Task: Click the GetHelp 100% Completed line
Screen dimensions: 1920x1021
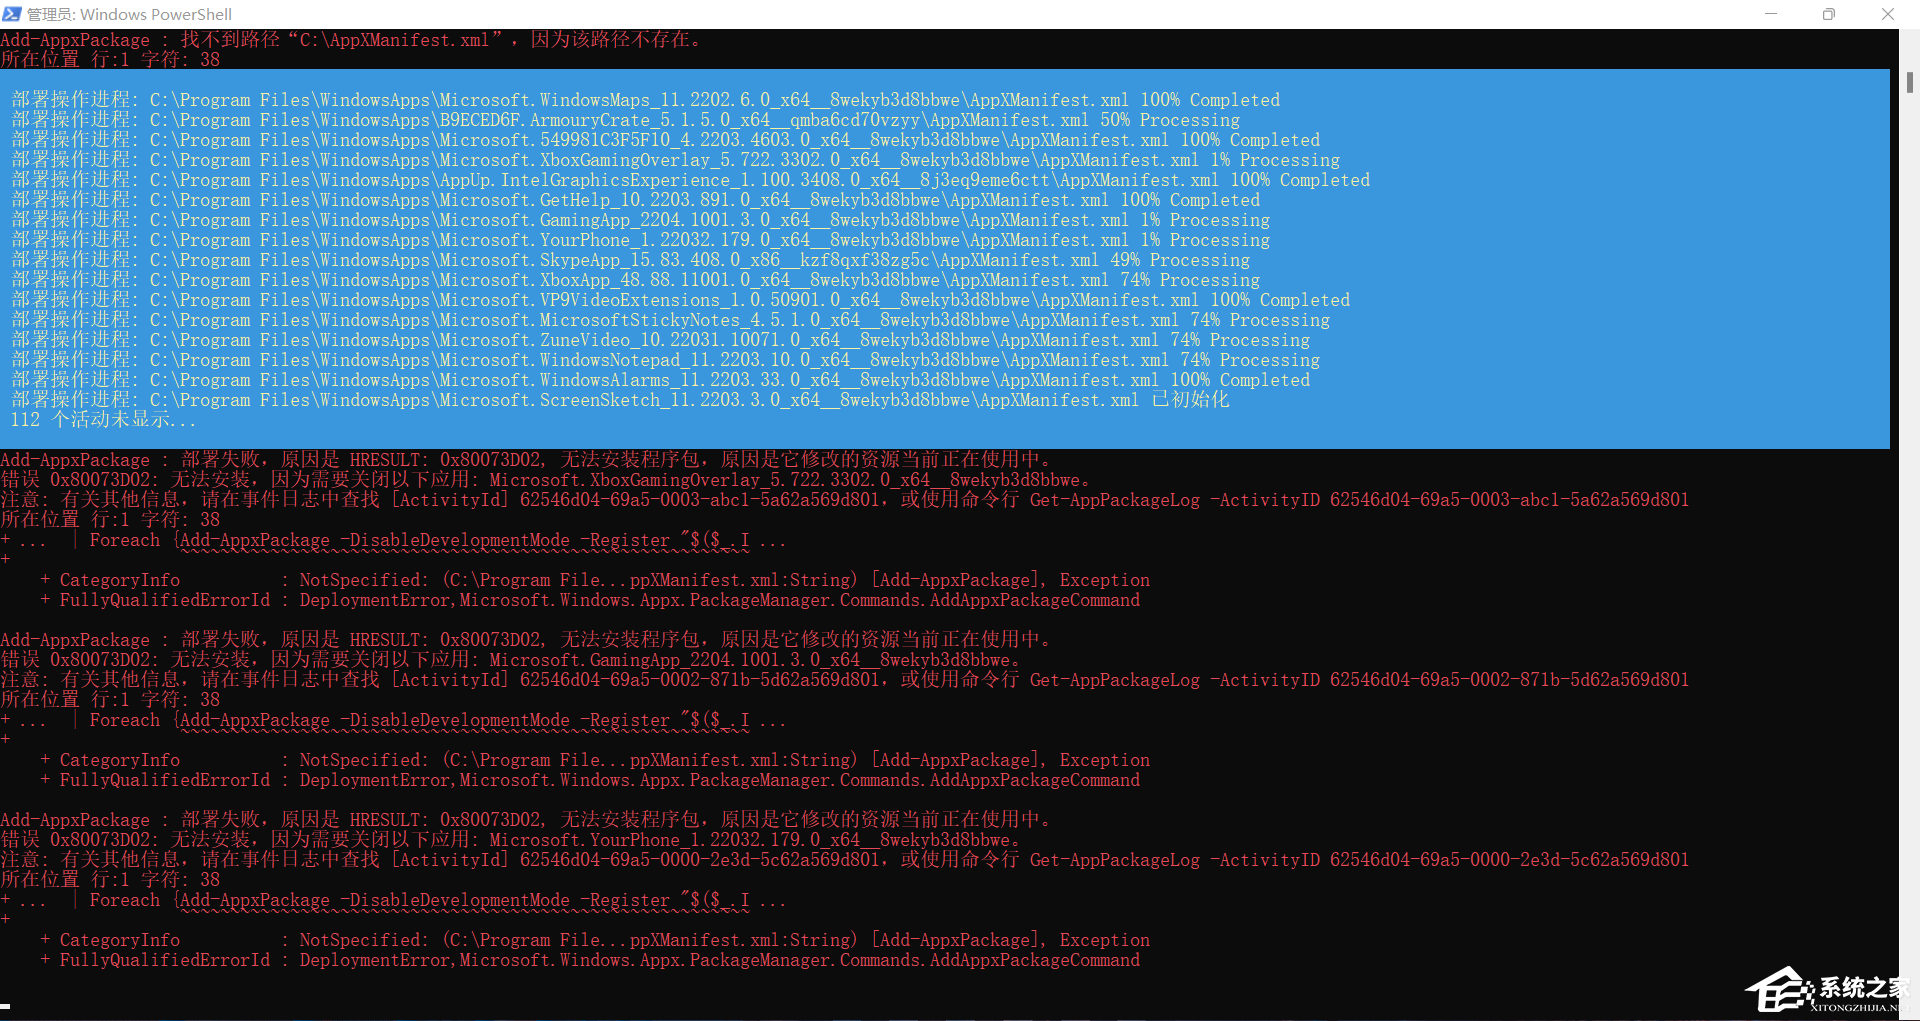Action: coord(636,200)
